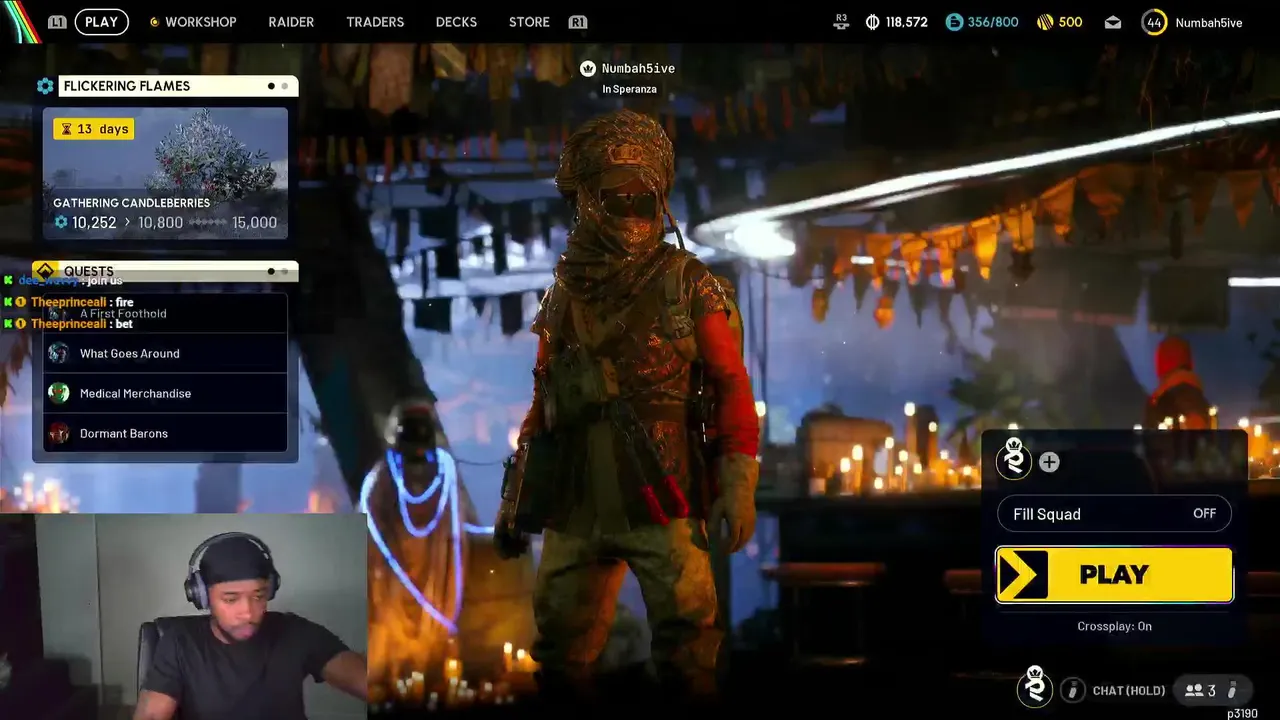Image resolution: width=1280 pixels, height=720 pixels.
Task: Click the player nameplate icon above character
Action: tap(588, 68)
